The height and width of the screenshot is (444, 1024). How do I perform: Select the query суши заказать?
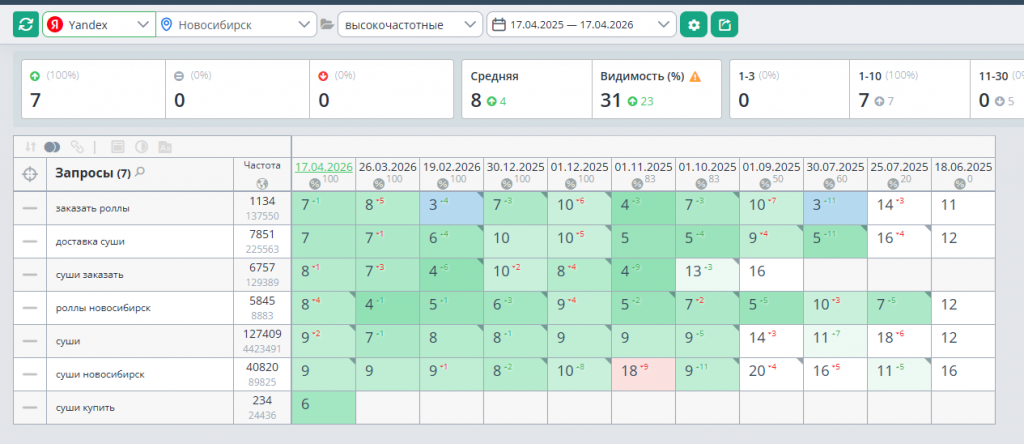click(89, 275)
